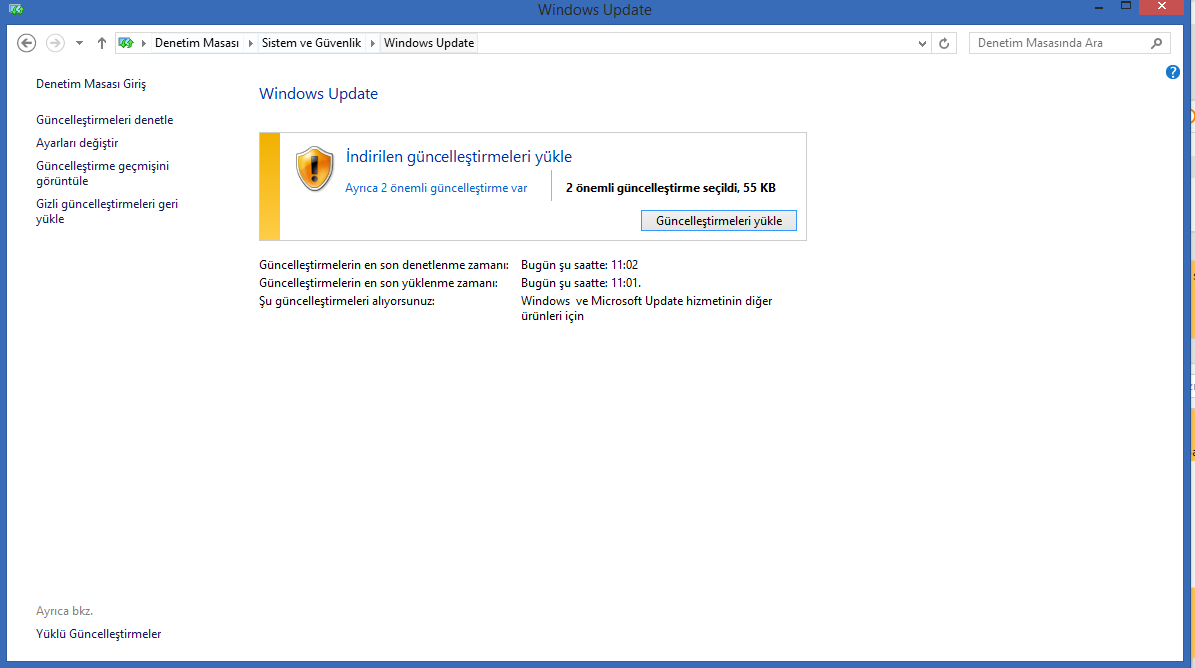
Task: Go up one level with up arrow
Action: [x=101, y=43]
